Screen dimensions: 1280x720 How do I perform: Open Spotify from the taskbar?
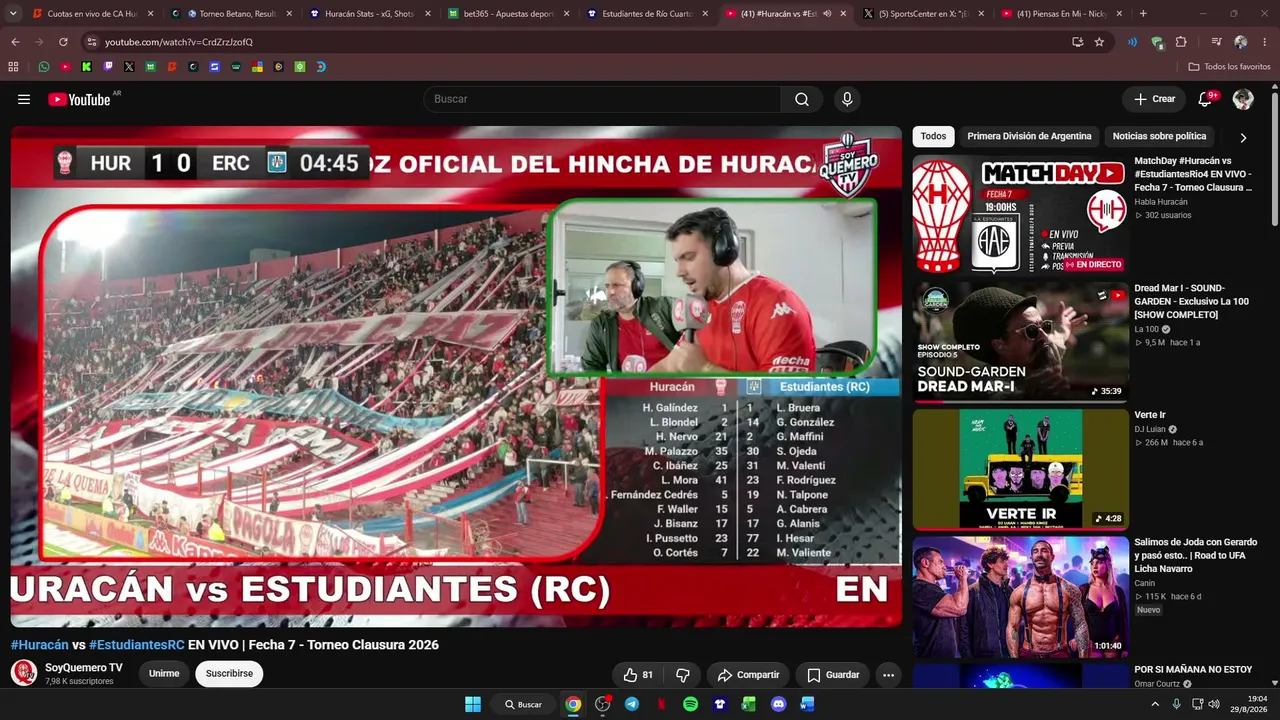point(690,704)
